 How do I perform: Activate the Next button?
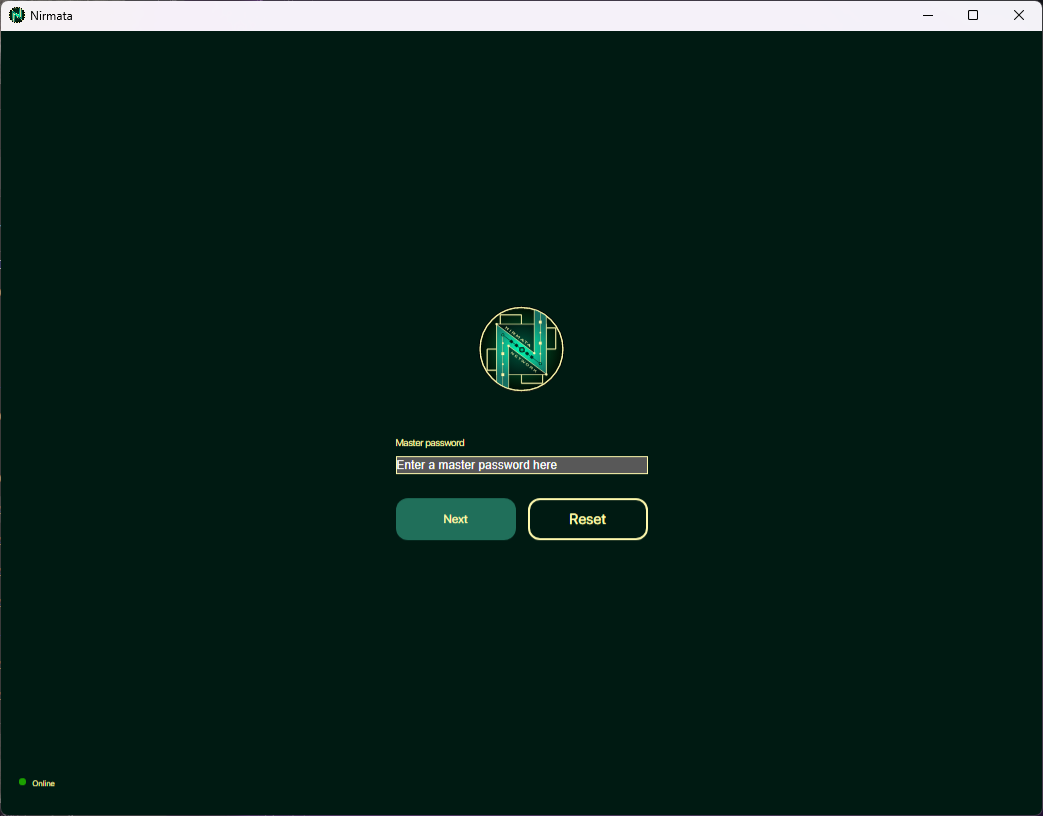[x=455, y=519]
